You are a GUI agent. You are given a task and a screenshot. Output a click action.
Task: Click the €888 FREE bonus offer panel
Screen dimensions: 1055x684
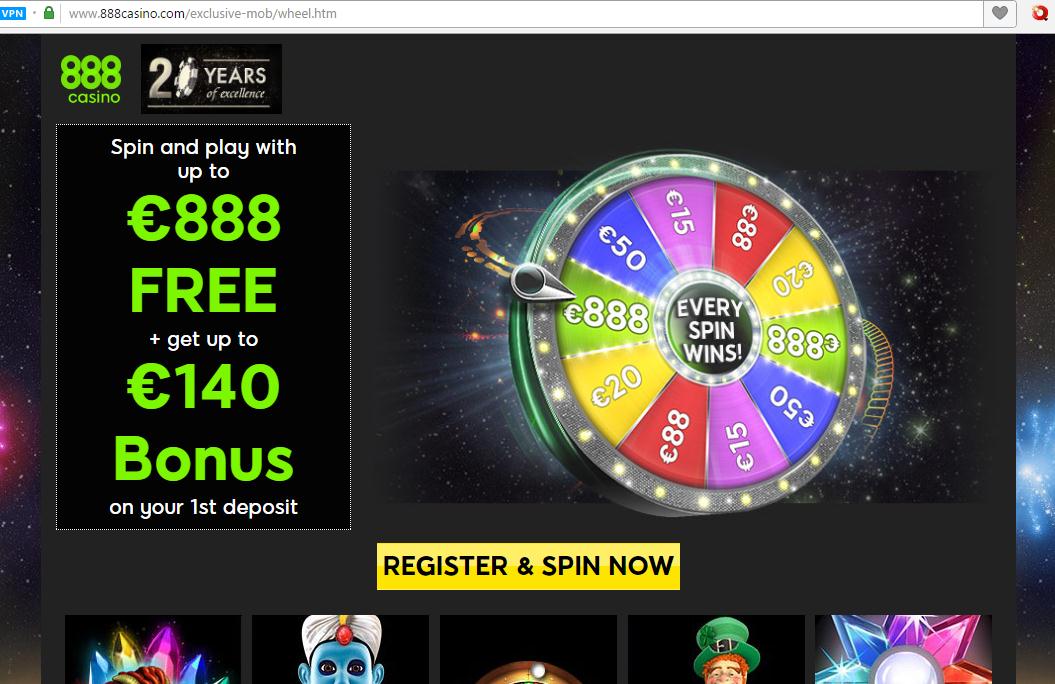pos(203,327)
